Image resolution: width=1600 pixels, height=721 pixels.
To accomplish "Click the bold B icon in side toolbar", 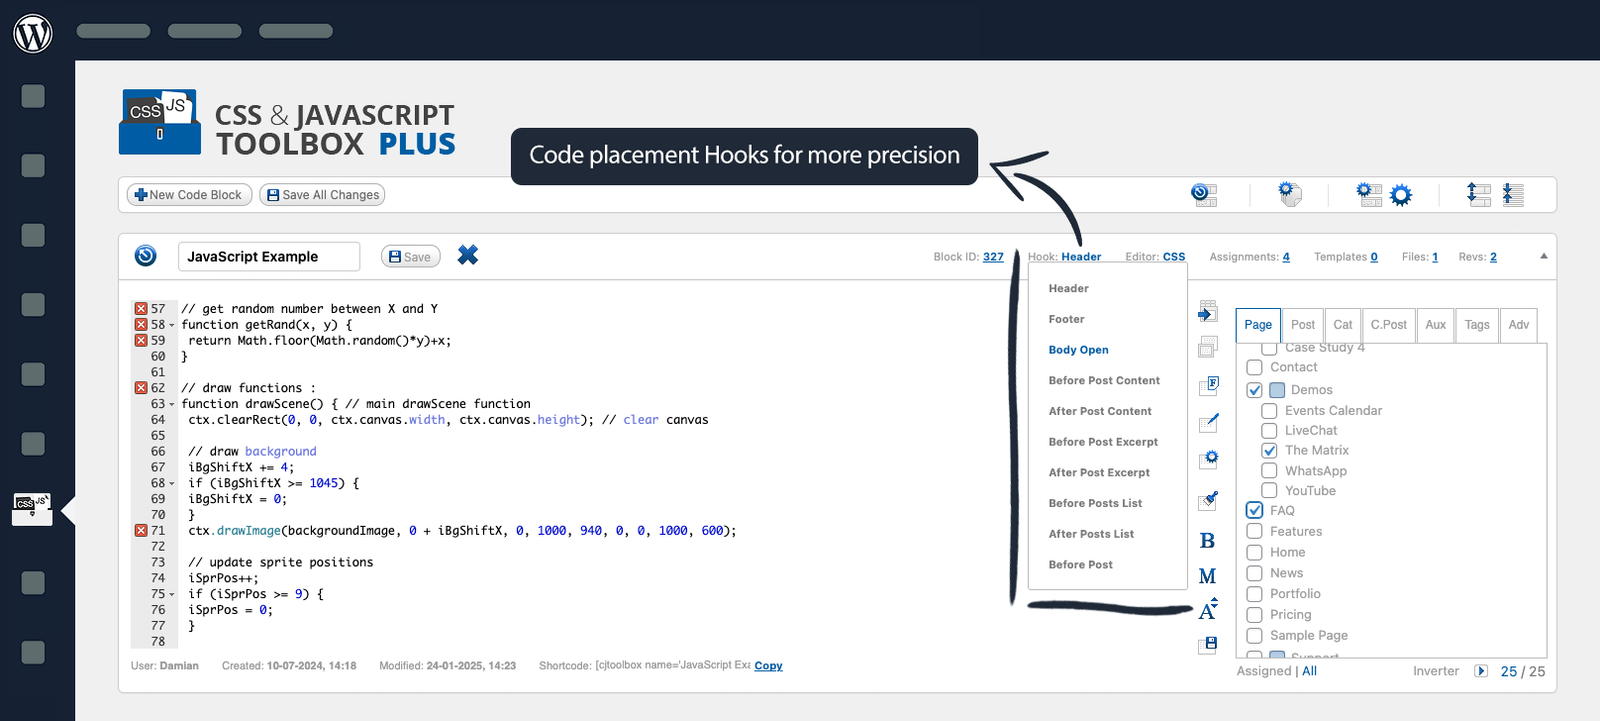I will tap(1207, 541).
